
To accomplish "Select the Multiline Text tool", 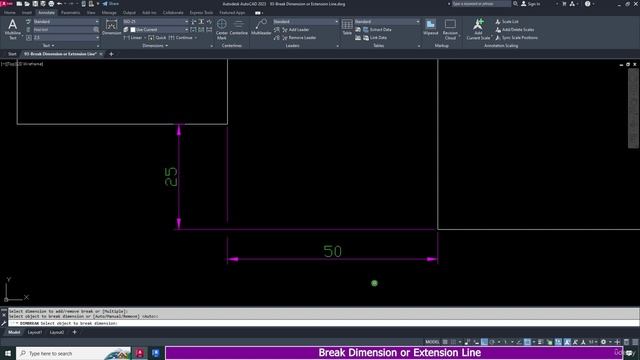I will (12, 29).
